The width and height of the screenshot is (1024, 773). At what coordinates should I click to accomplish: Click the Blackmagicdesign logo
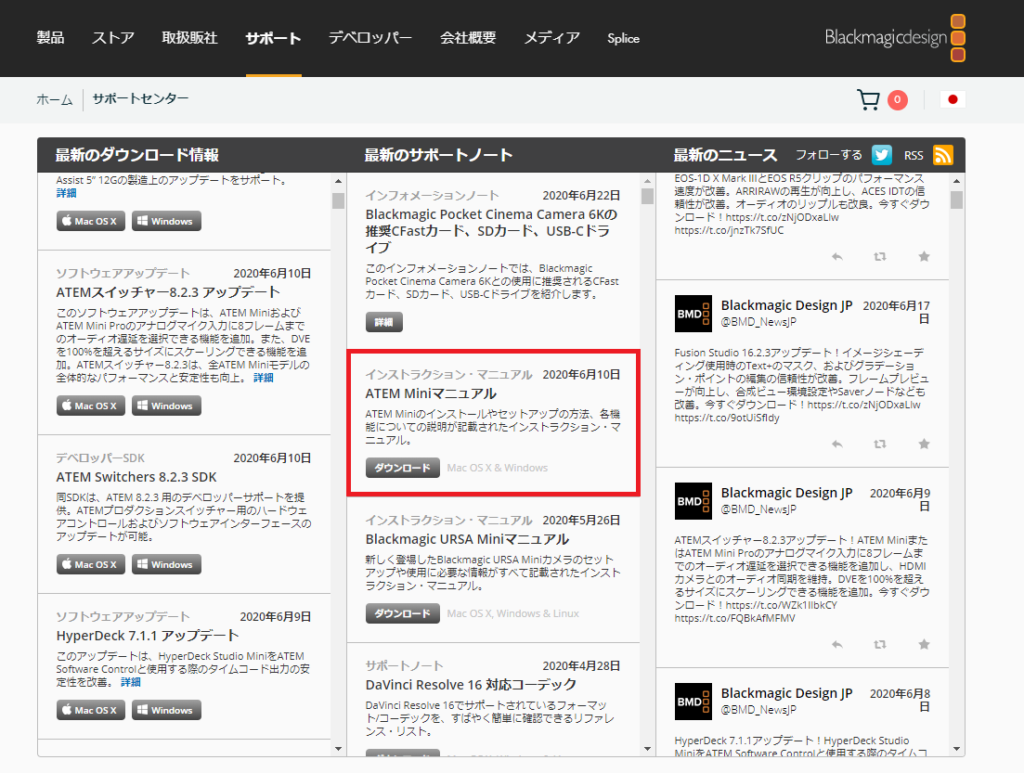[x=895, y=38]
